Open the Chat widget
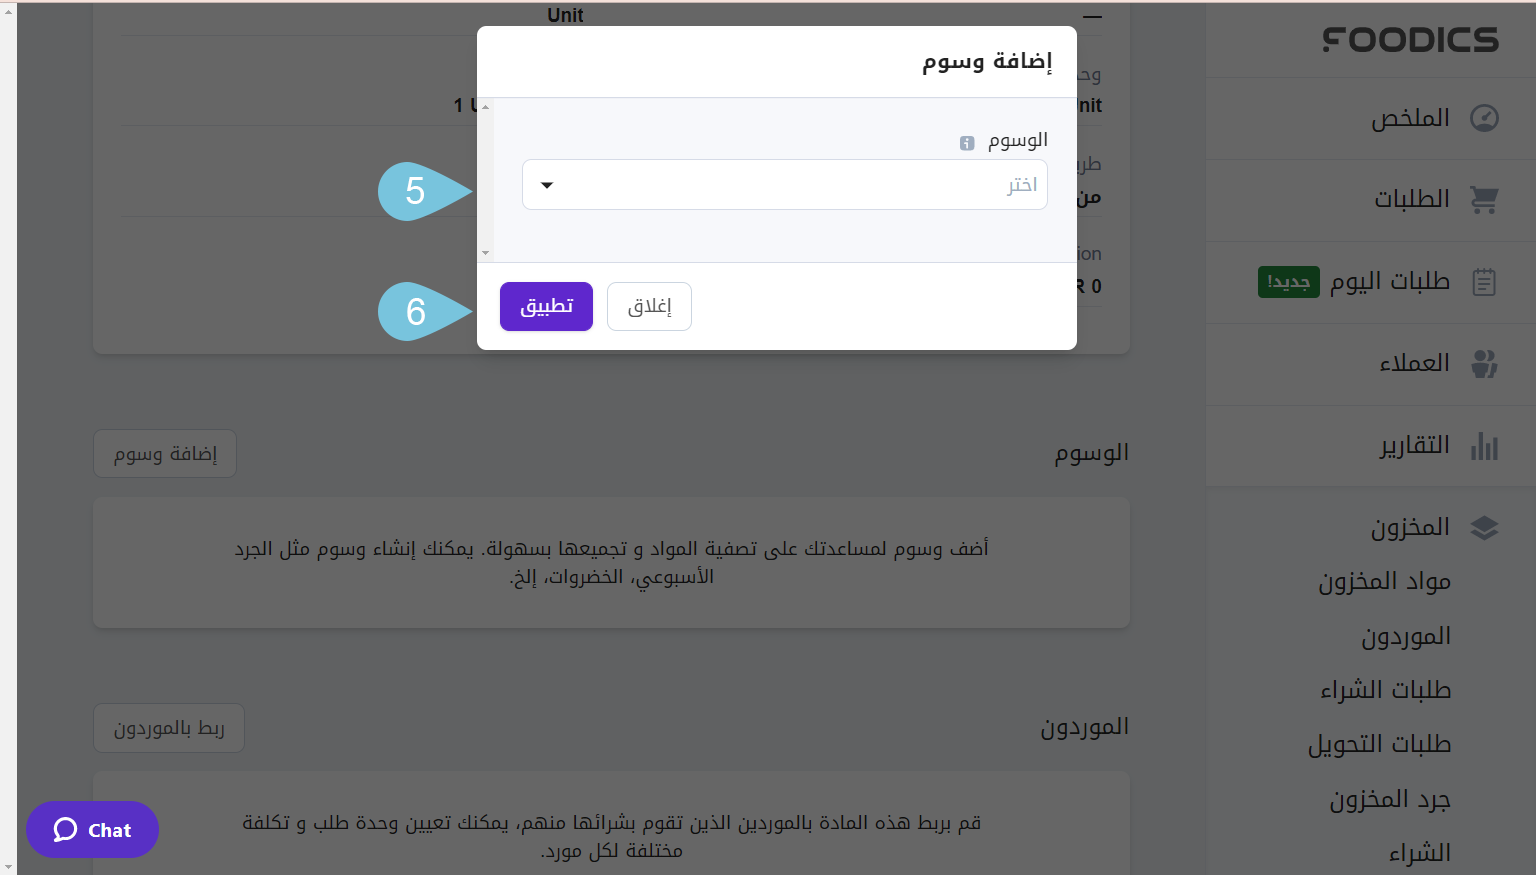The height and width of the screenshot is (875, 1536). pyautogui.click(x=92, y=830)
